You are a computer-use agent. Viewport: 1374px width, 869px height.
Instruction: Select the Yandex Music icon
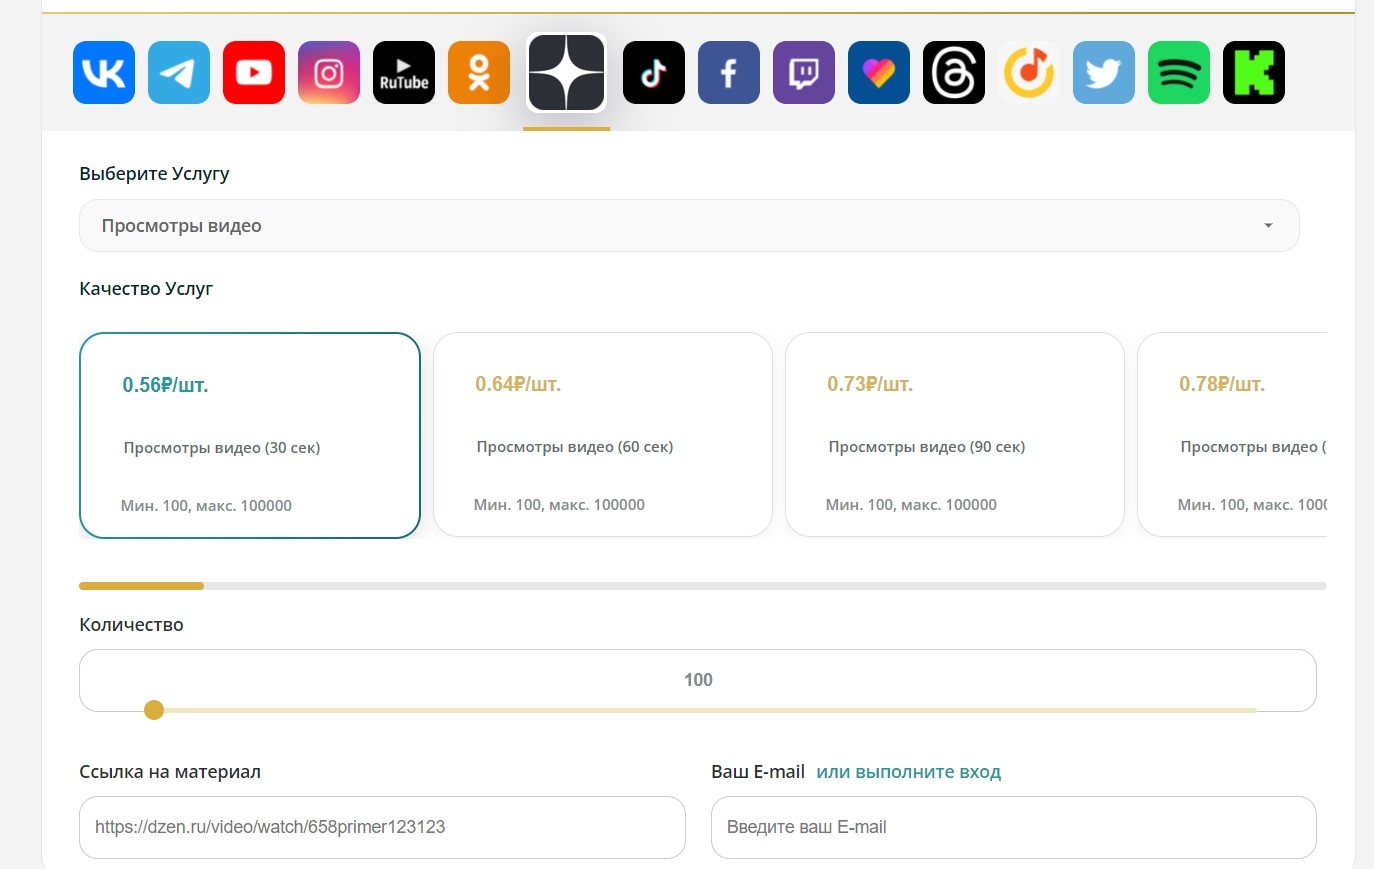(1029, 72)
